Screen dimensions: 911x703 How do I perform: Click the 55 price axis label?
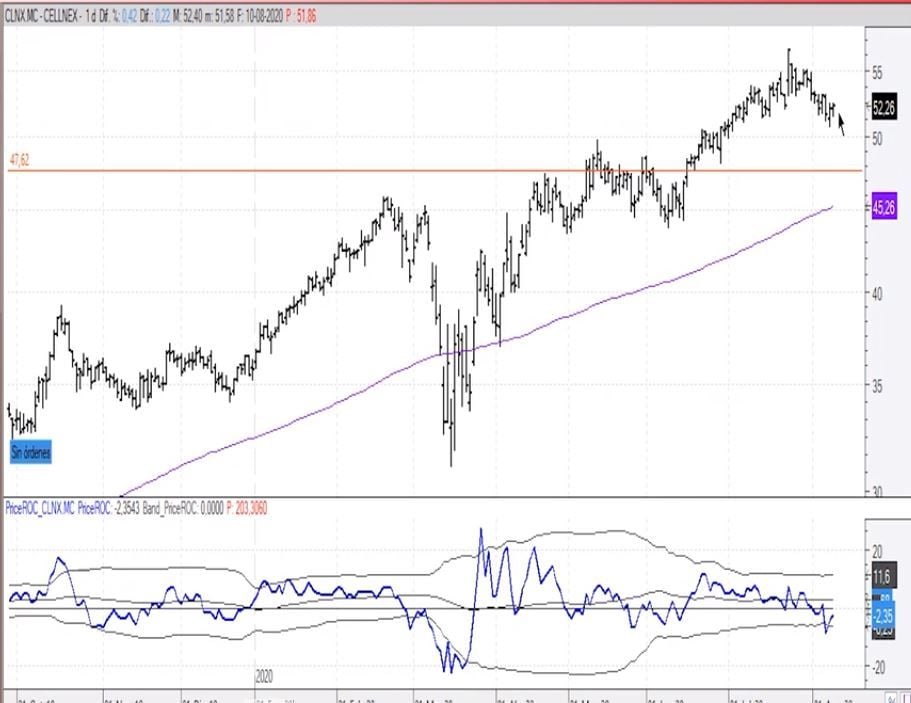tap(877, 73)
